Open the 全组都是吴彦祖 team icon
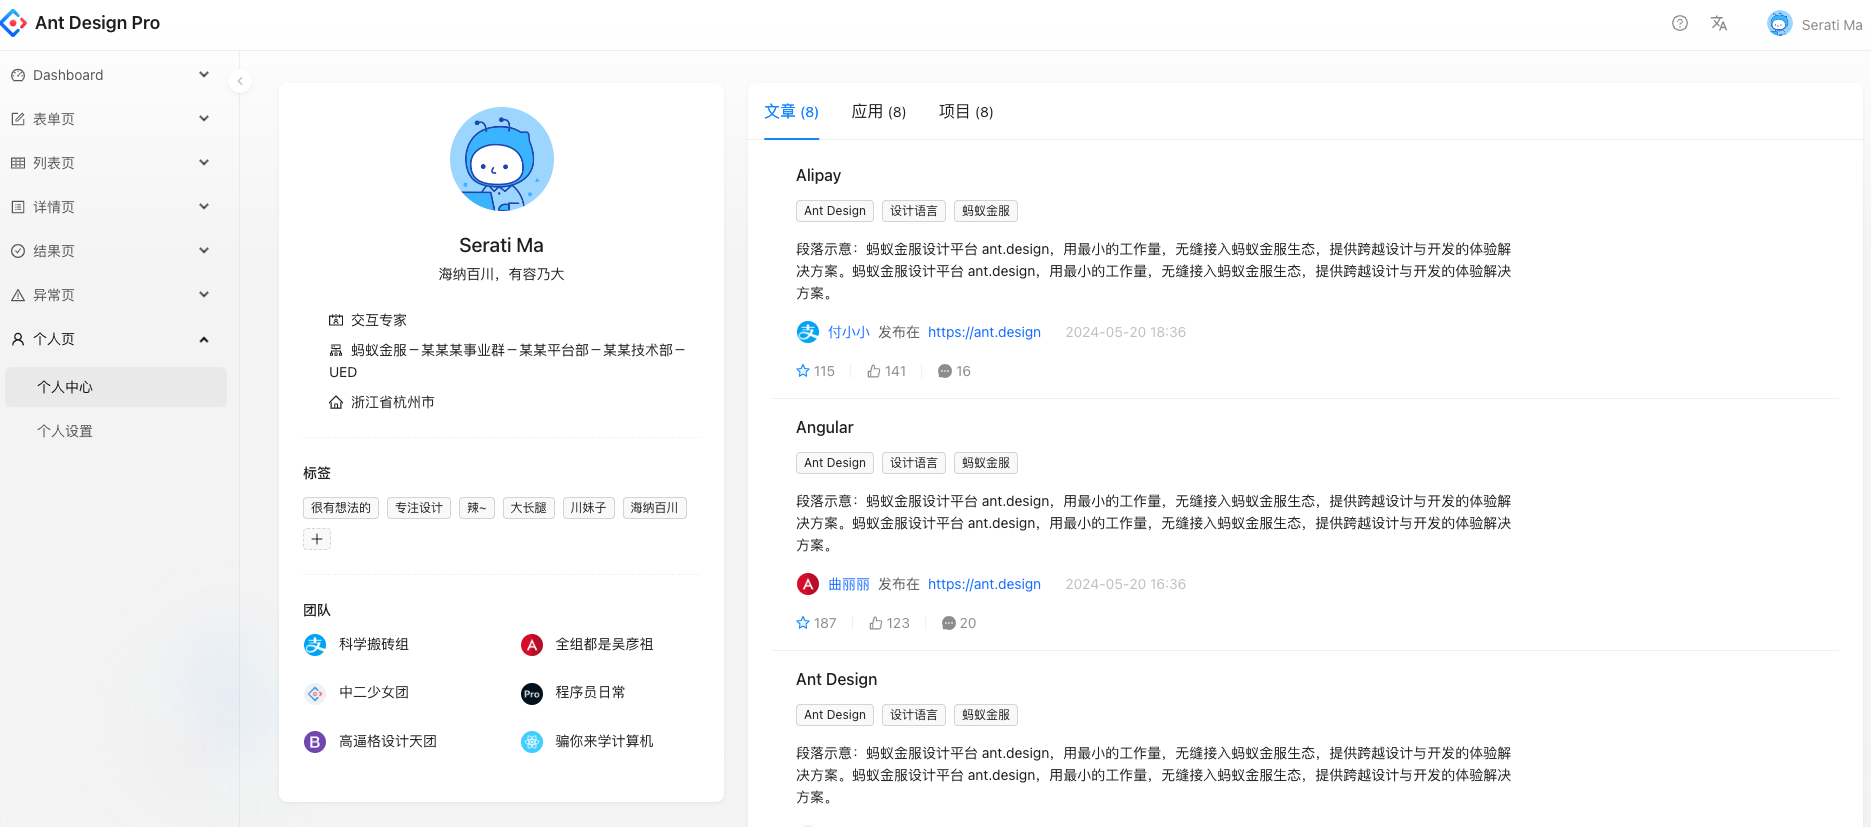Screen dimensions: 1871x827 [x=532, y=645]
